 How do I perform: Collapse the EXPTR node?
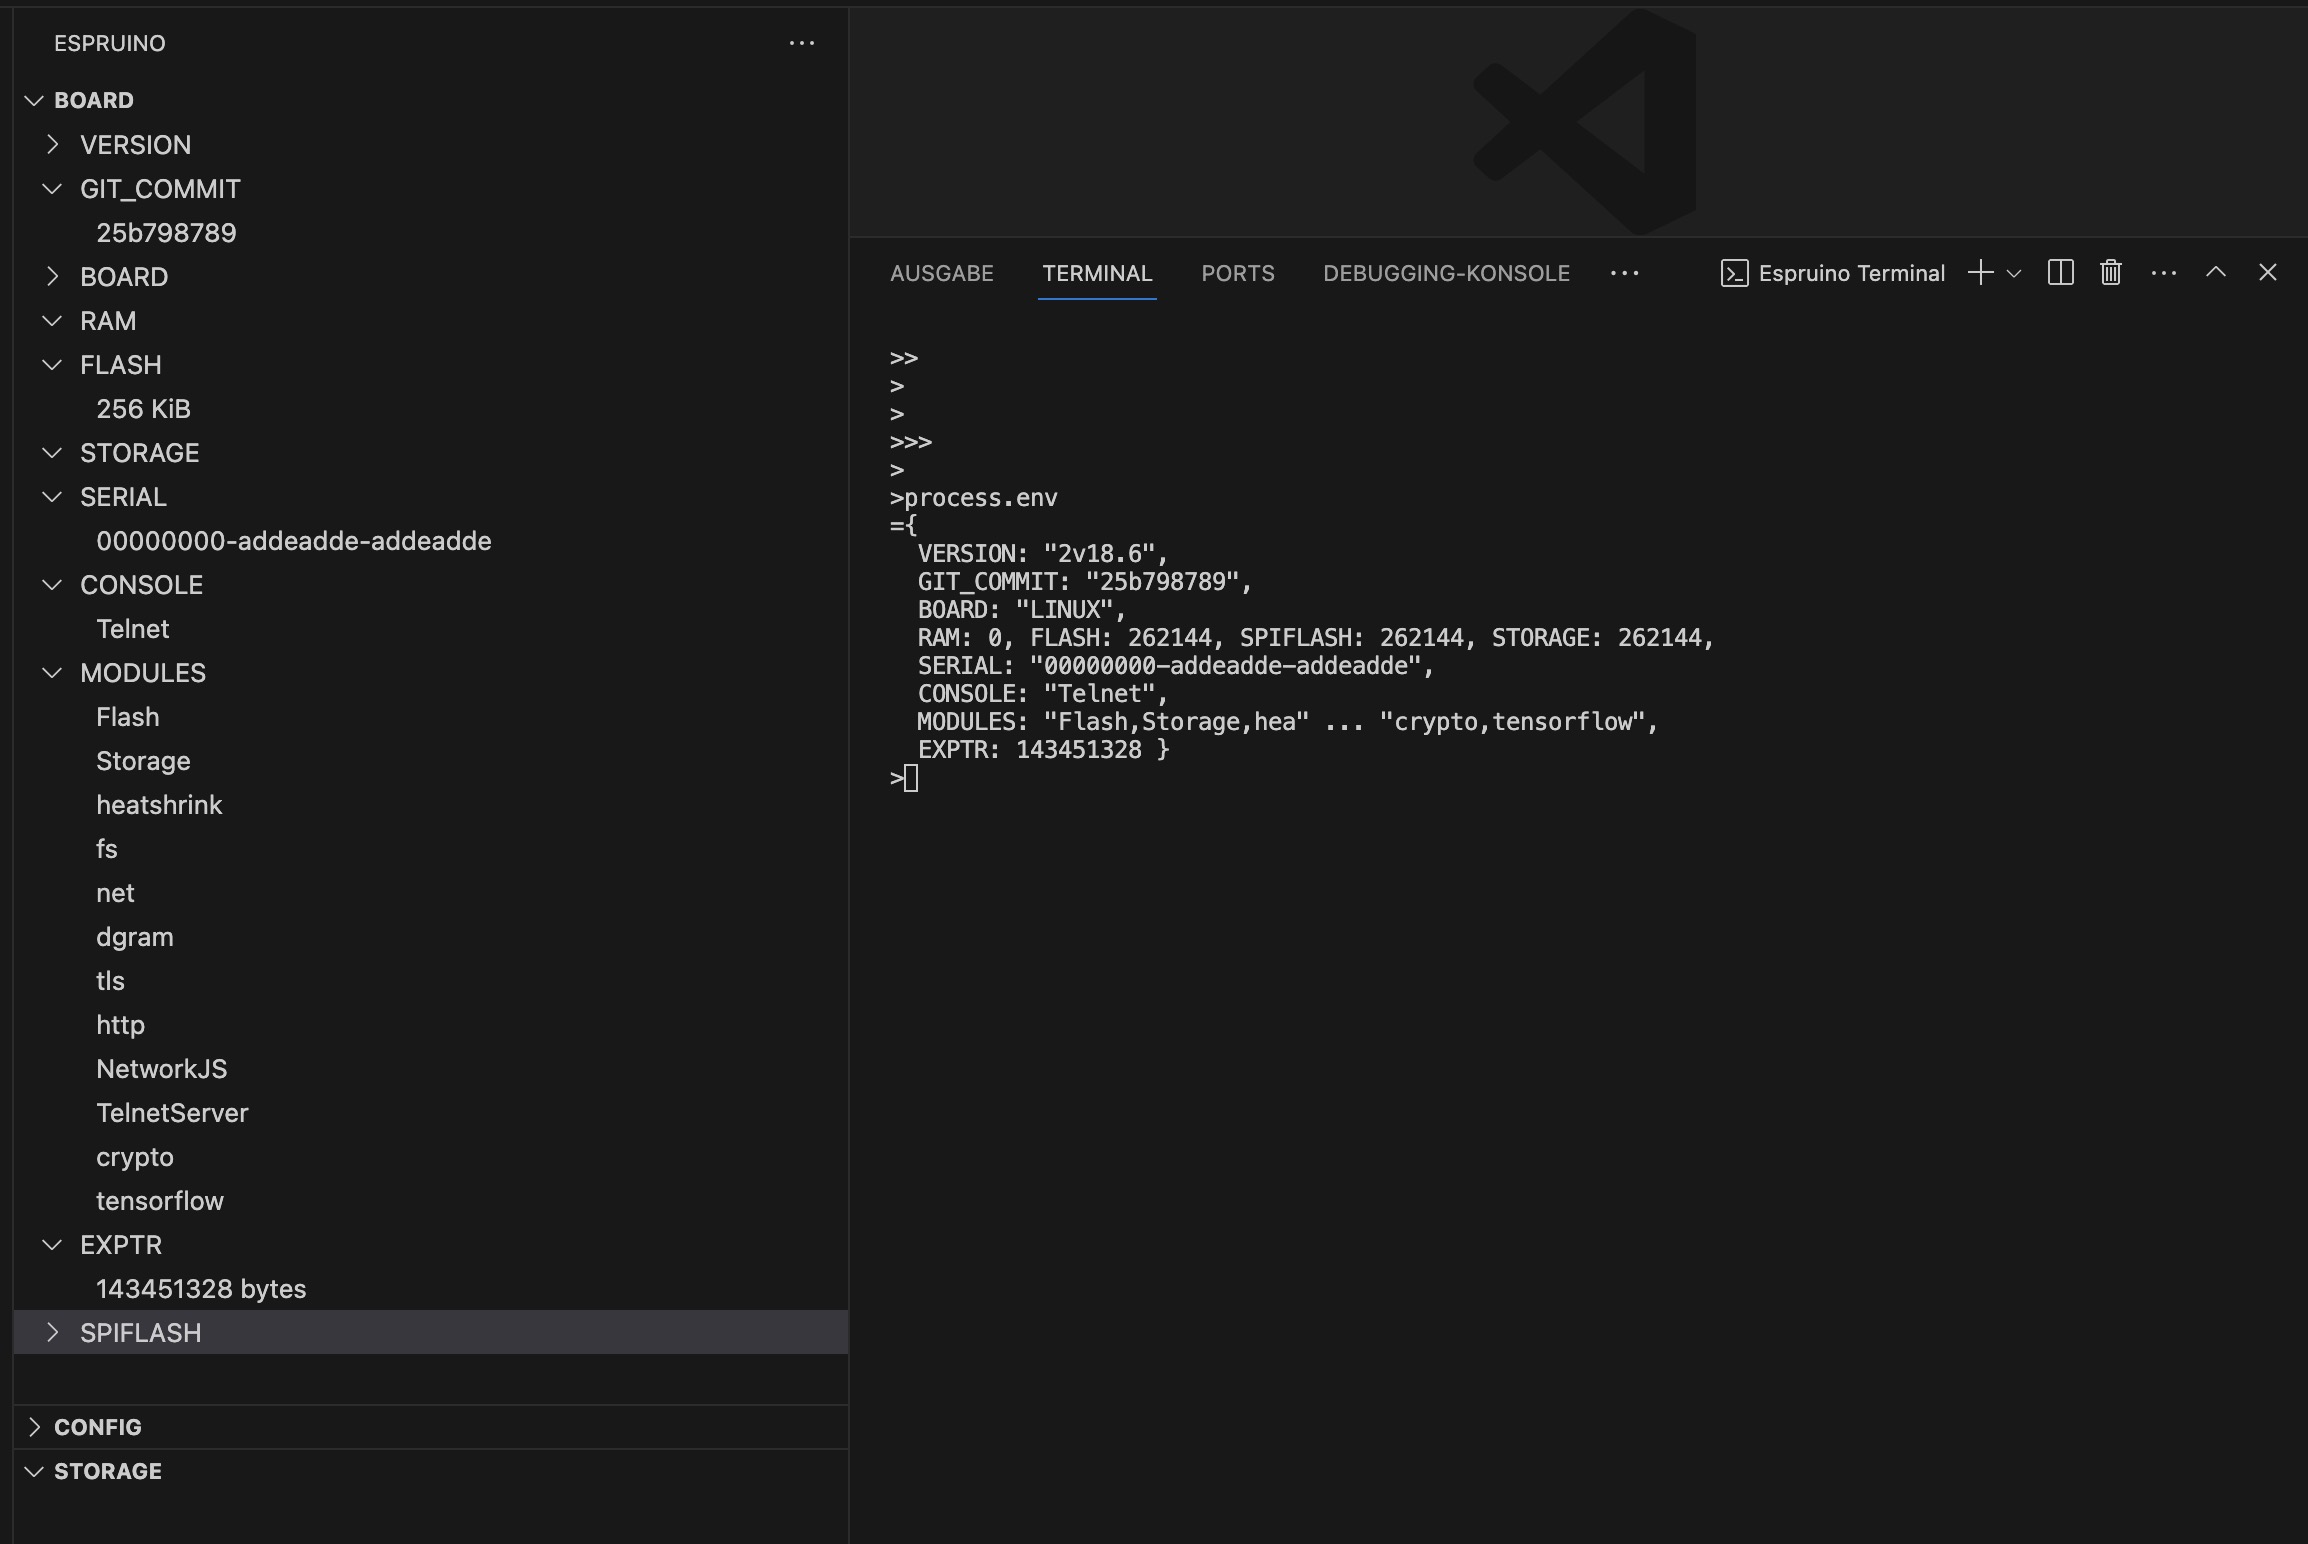[x=431, y=1245]
